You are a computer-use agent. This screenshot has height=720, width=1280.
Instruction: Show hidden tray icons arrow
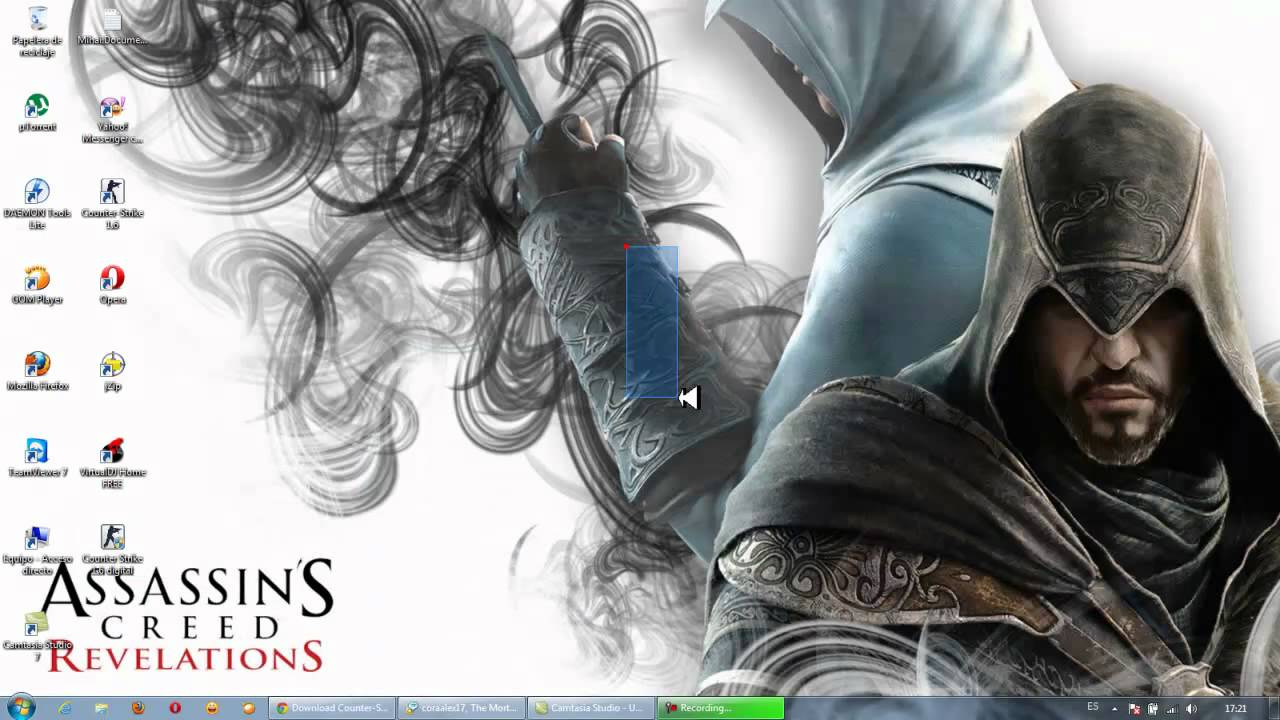(x=1115, y=709)
